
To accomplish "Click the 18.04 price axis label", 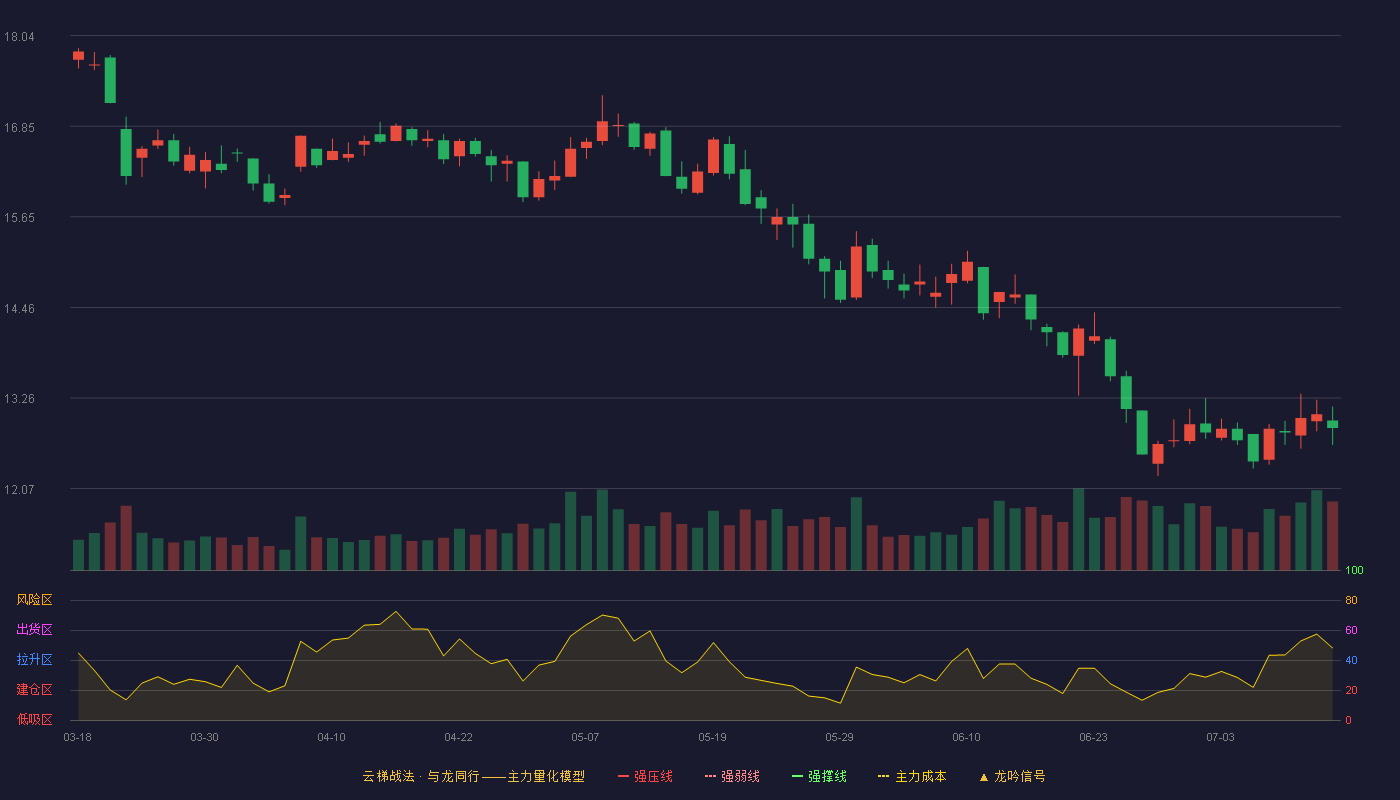I will [x=19, y=37].
